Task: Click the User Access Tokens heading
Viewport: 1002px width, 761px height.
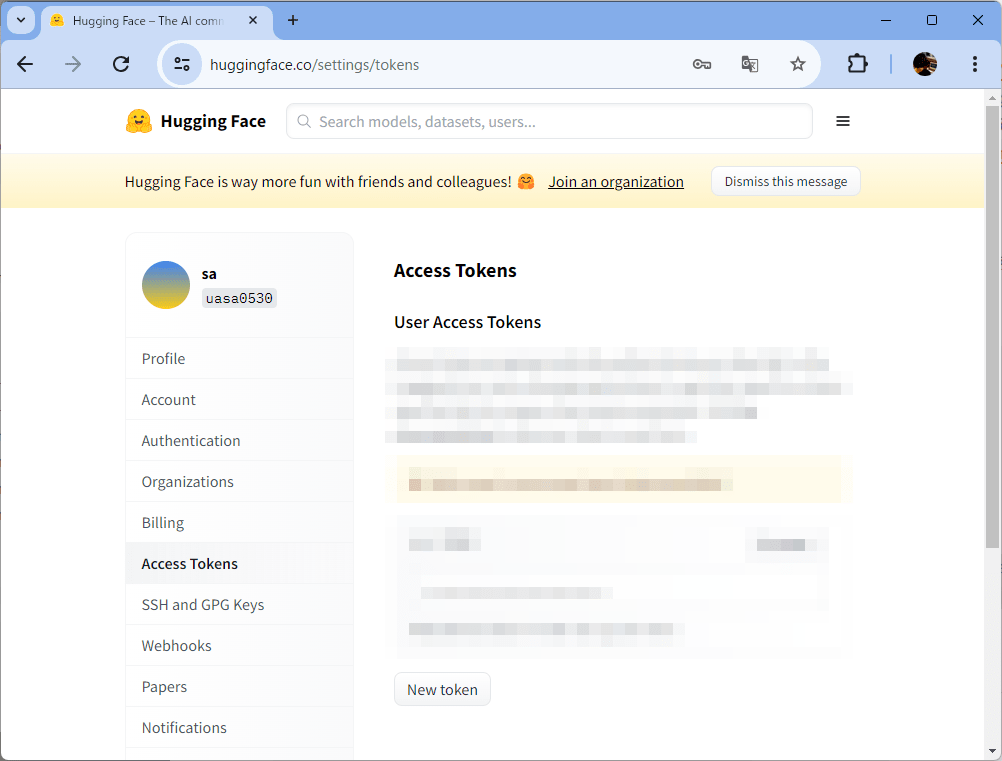Action: [x=467, y=322]
